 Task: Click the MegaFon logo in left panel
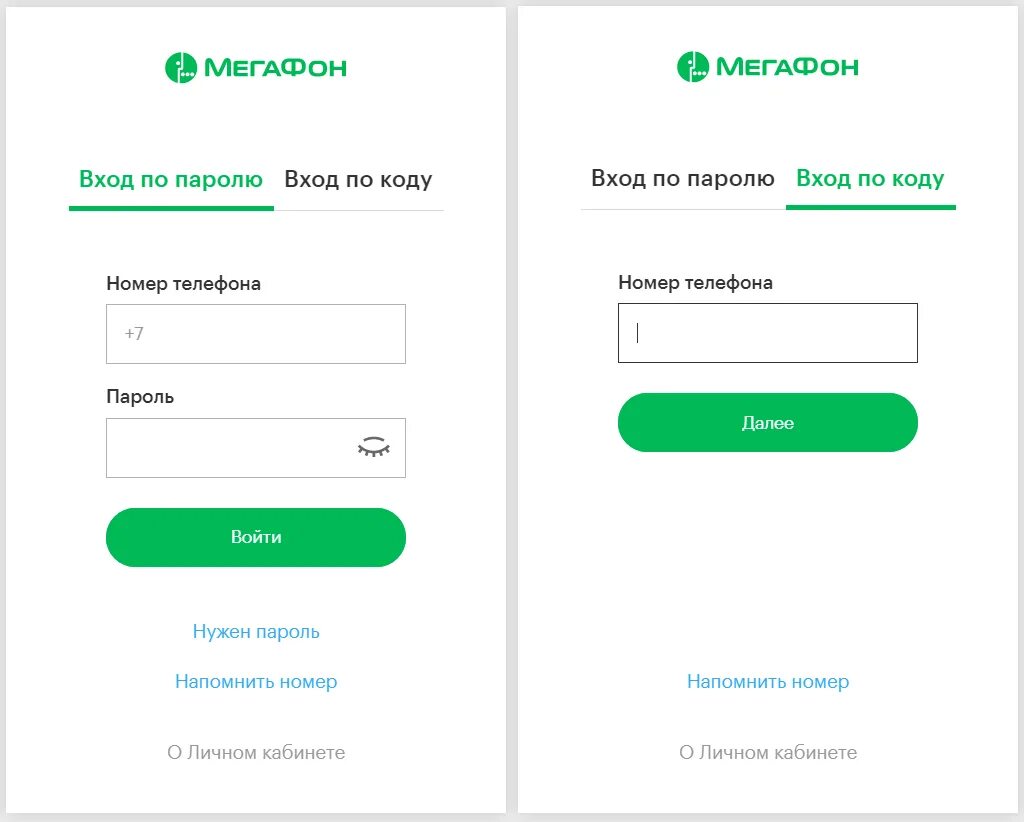(255, 67)
